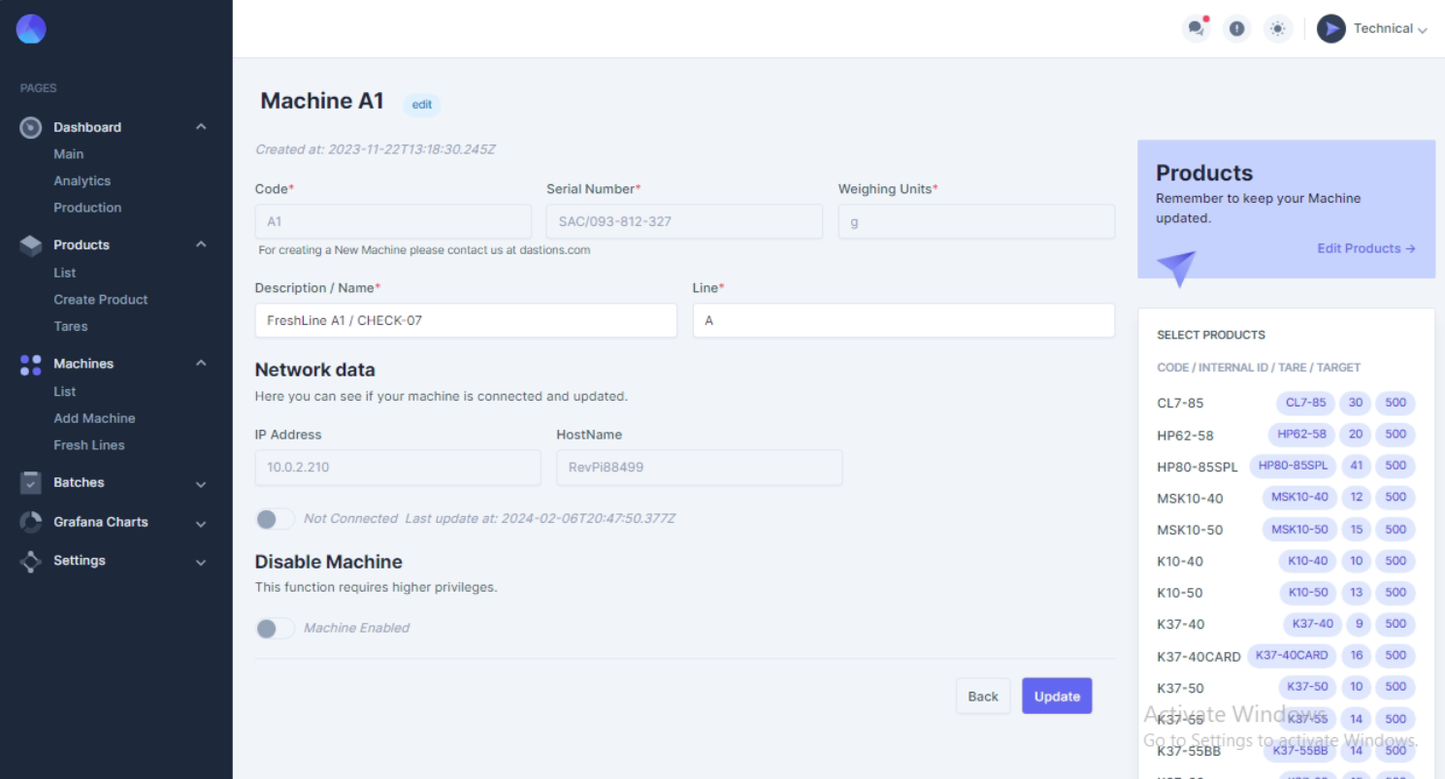Viewport: 1445px width, 779px height.
Task: Open Analytics under Dashboard
Action: tap(82, 181)
